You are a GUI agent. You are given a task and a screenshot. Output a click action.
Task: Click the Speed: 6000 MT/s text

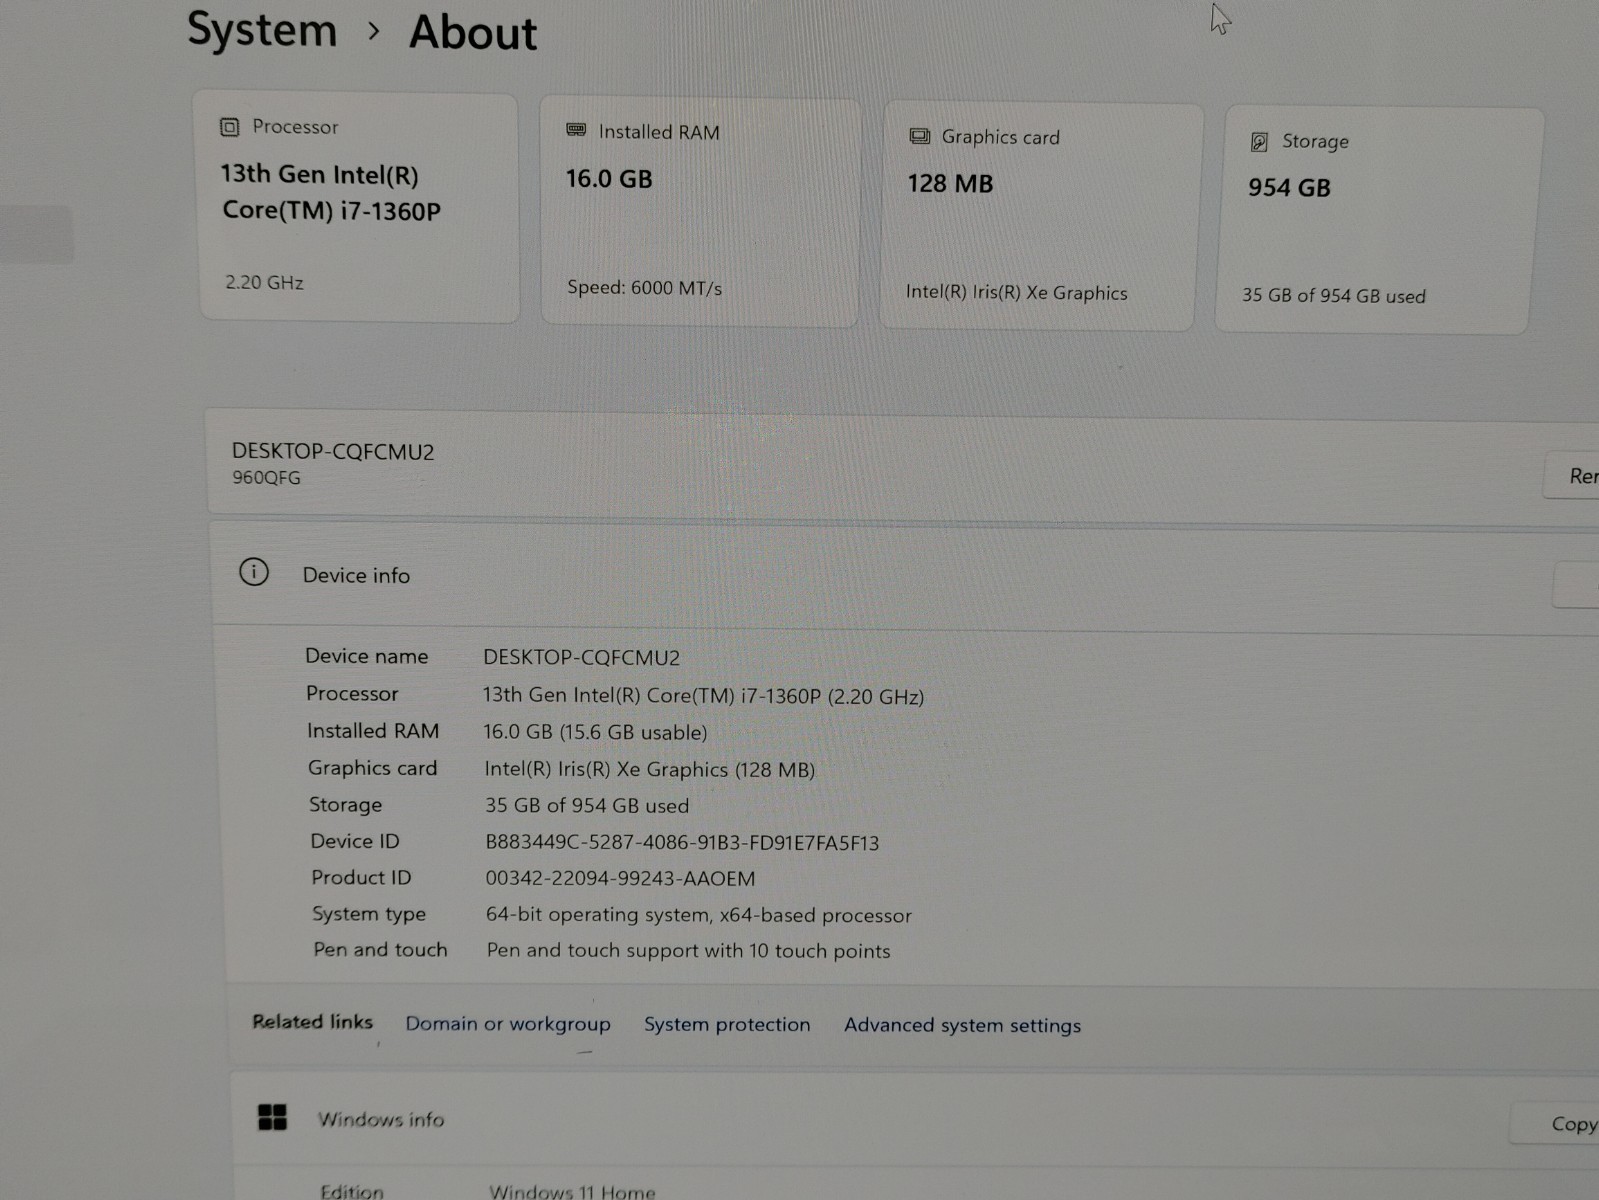[x=644, y=288]
